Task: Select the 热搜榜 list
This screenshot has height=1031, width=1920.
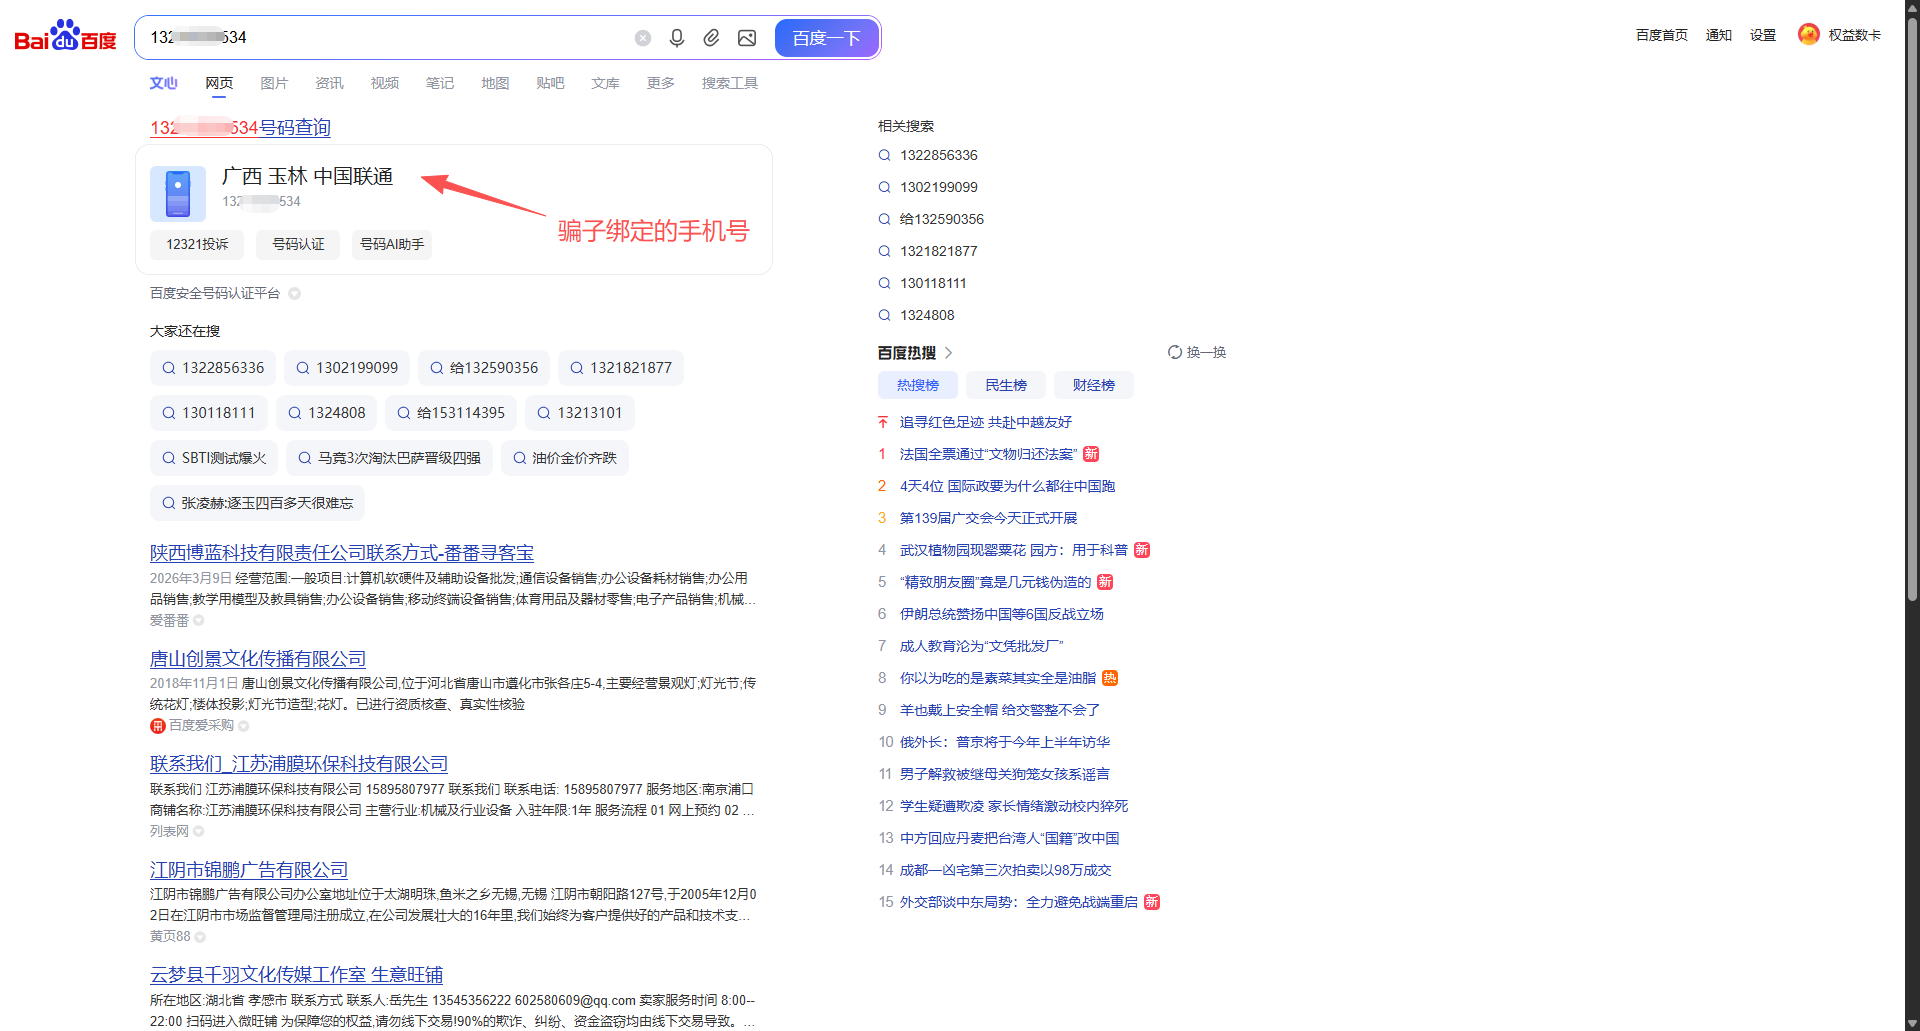Action: pyautogui.click(x=917, y=385)
